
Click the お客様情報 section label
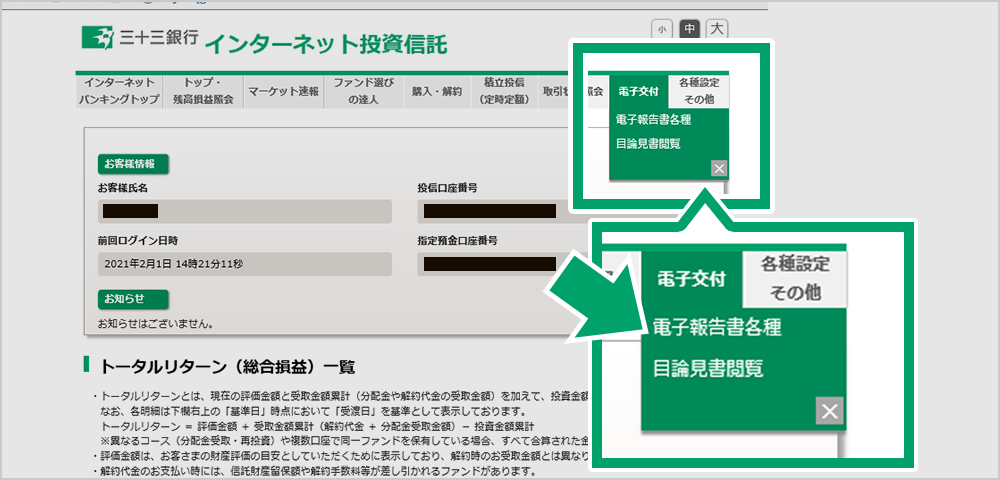pos(133,164)
